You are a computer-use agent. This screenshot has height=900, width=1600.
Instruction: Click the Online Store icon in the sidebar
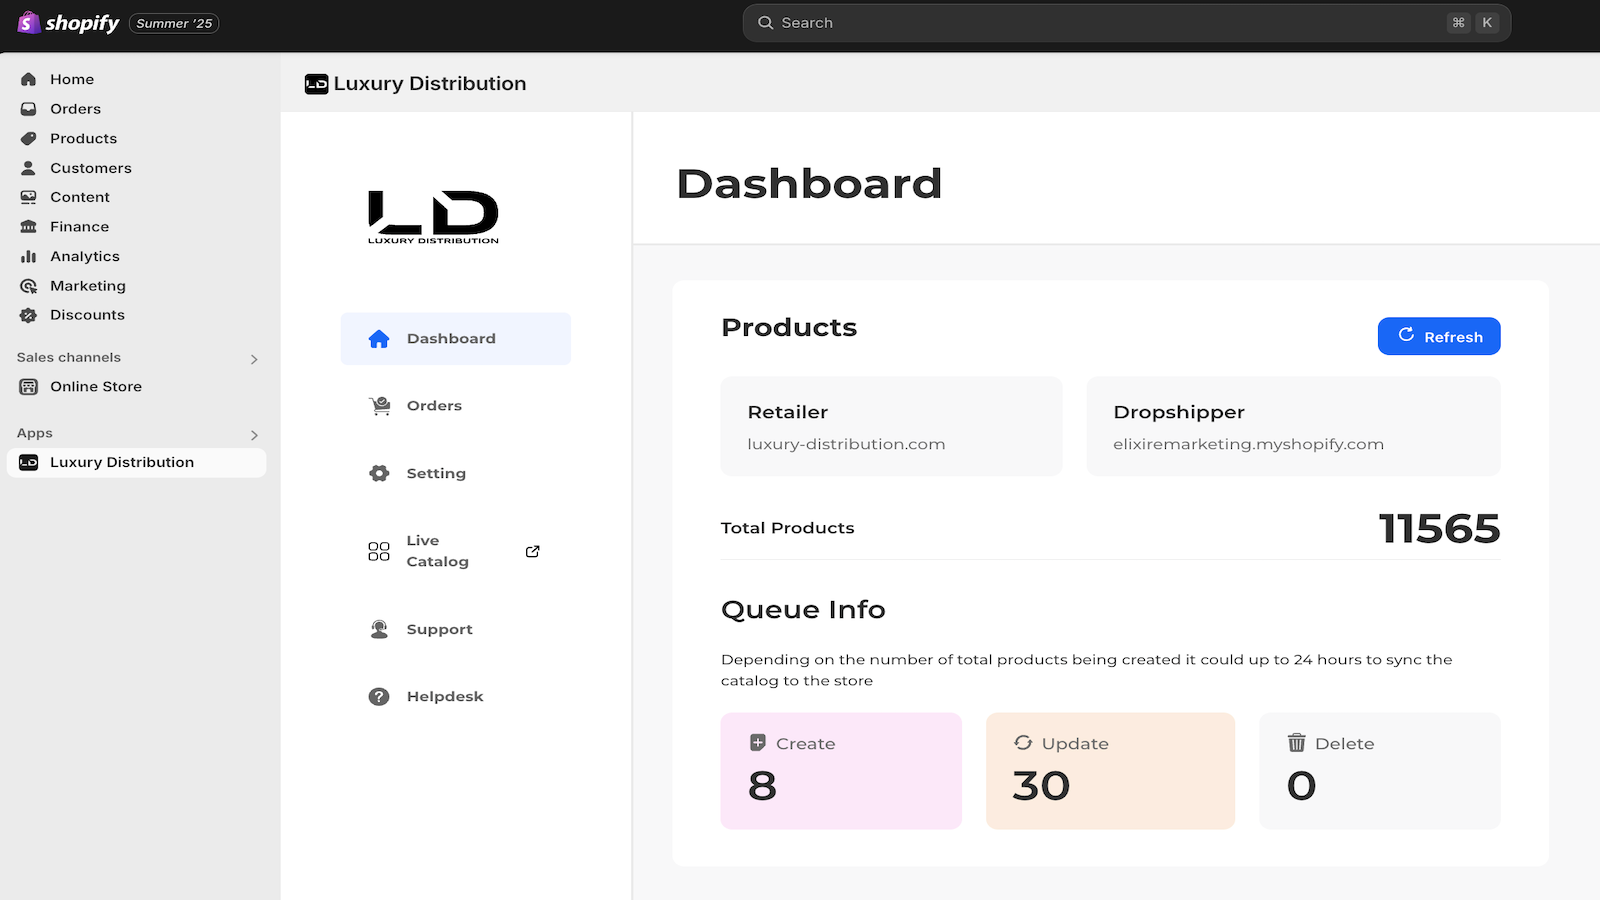(29, 387)
